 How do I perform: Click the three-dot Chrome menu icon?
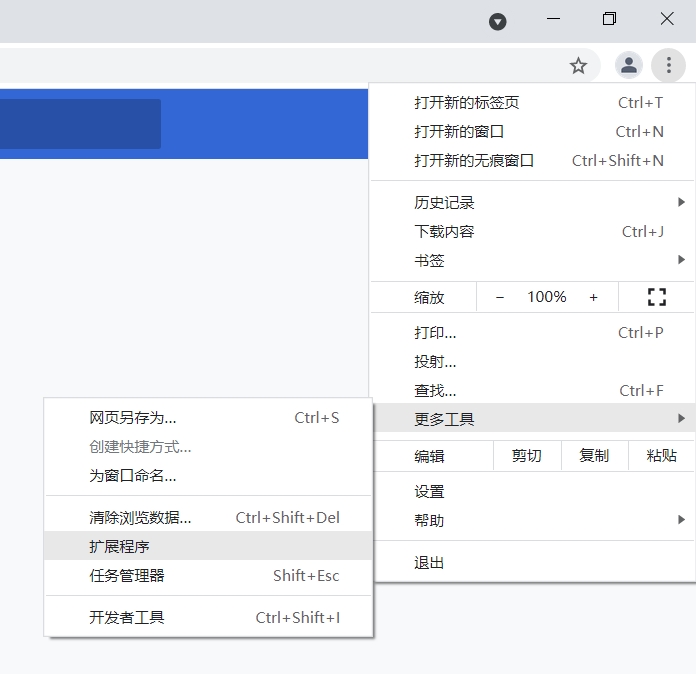click(x=668, y=66)
